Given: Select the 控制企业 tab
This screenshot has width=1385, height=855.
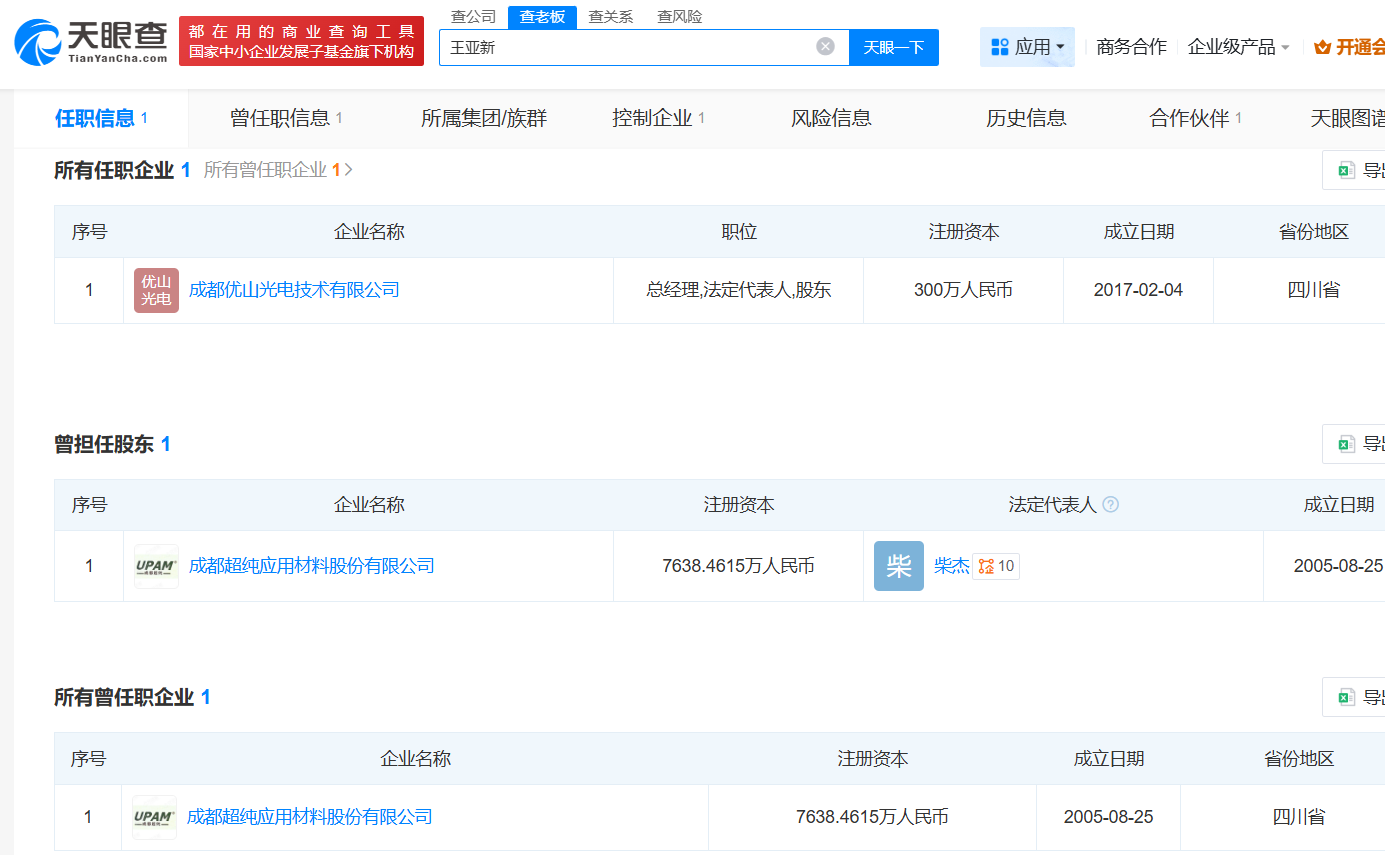Looking at the screenshot, I should pyautogui.click(x=658, y=118).
